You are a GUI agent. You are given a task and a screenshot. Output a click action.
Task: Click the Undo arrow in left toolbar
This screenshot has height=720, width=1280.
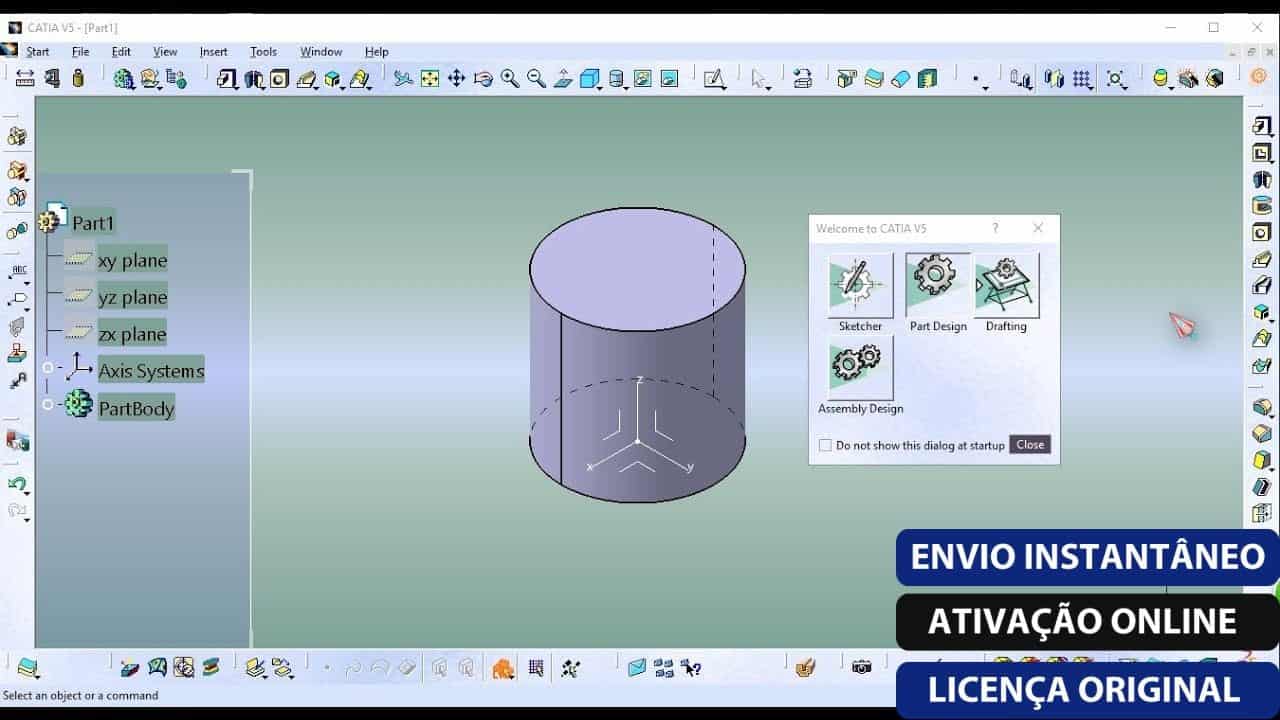point(17,485)
